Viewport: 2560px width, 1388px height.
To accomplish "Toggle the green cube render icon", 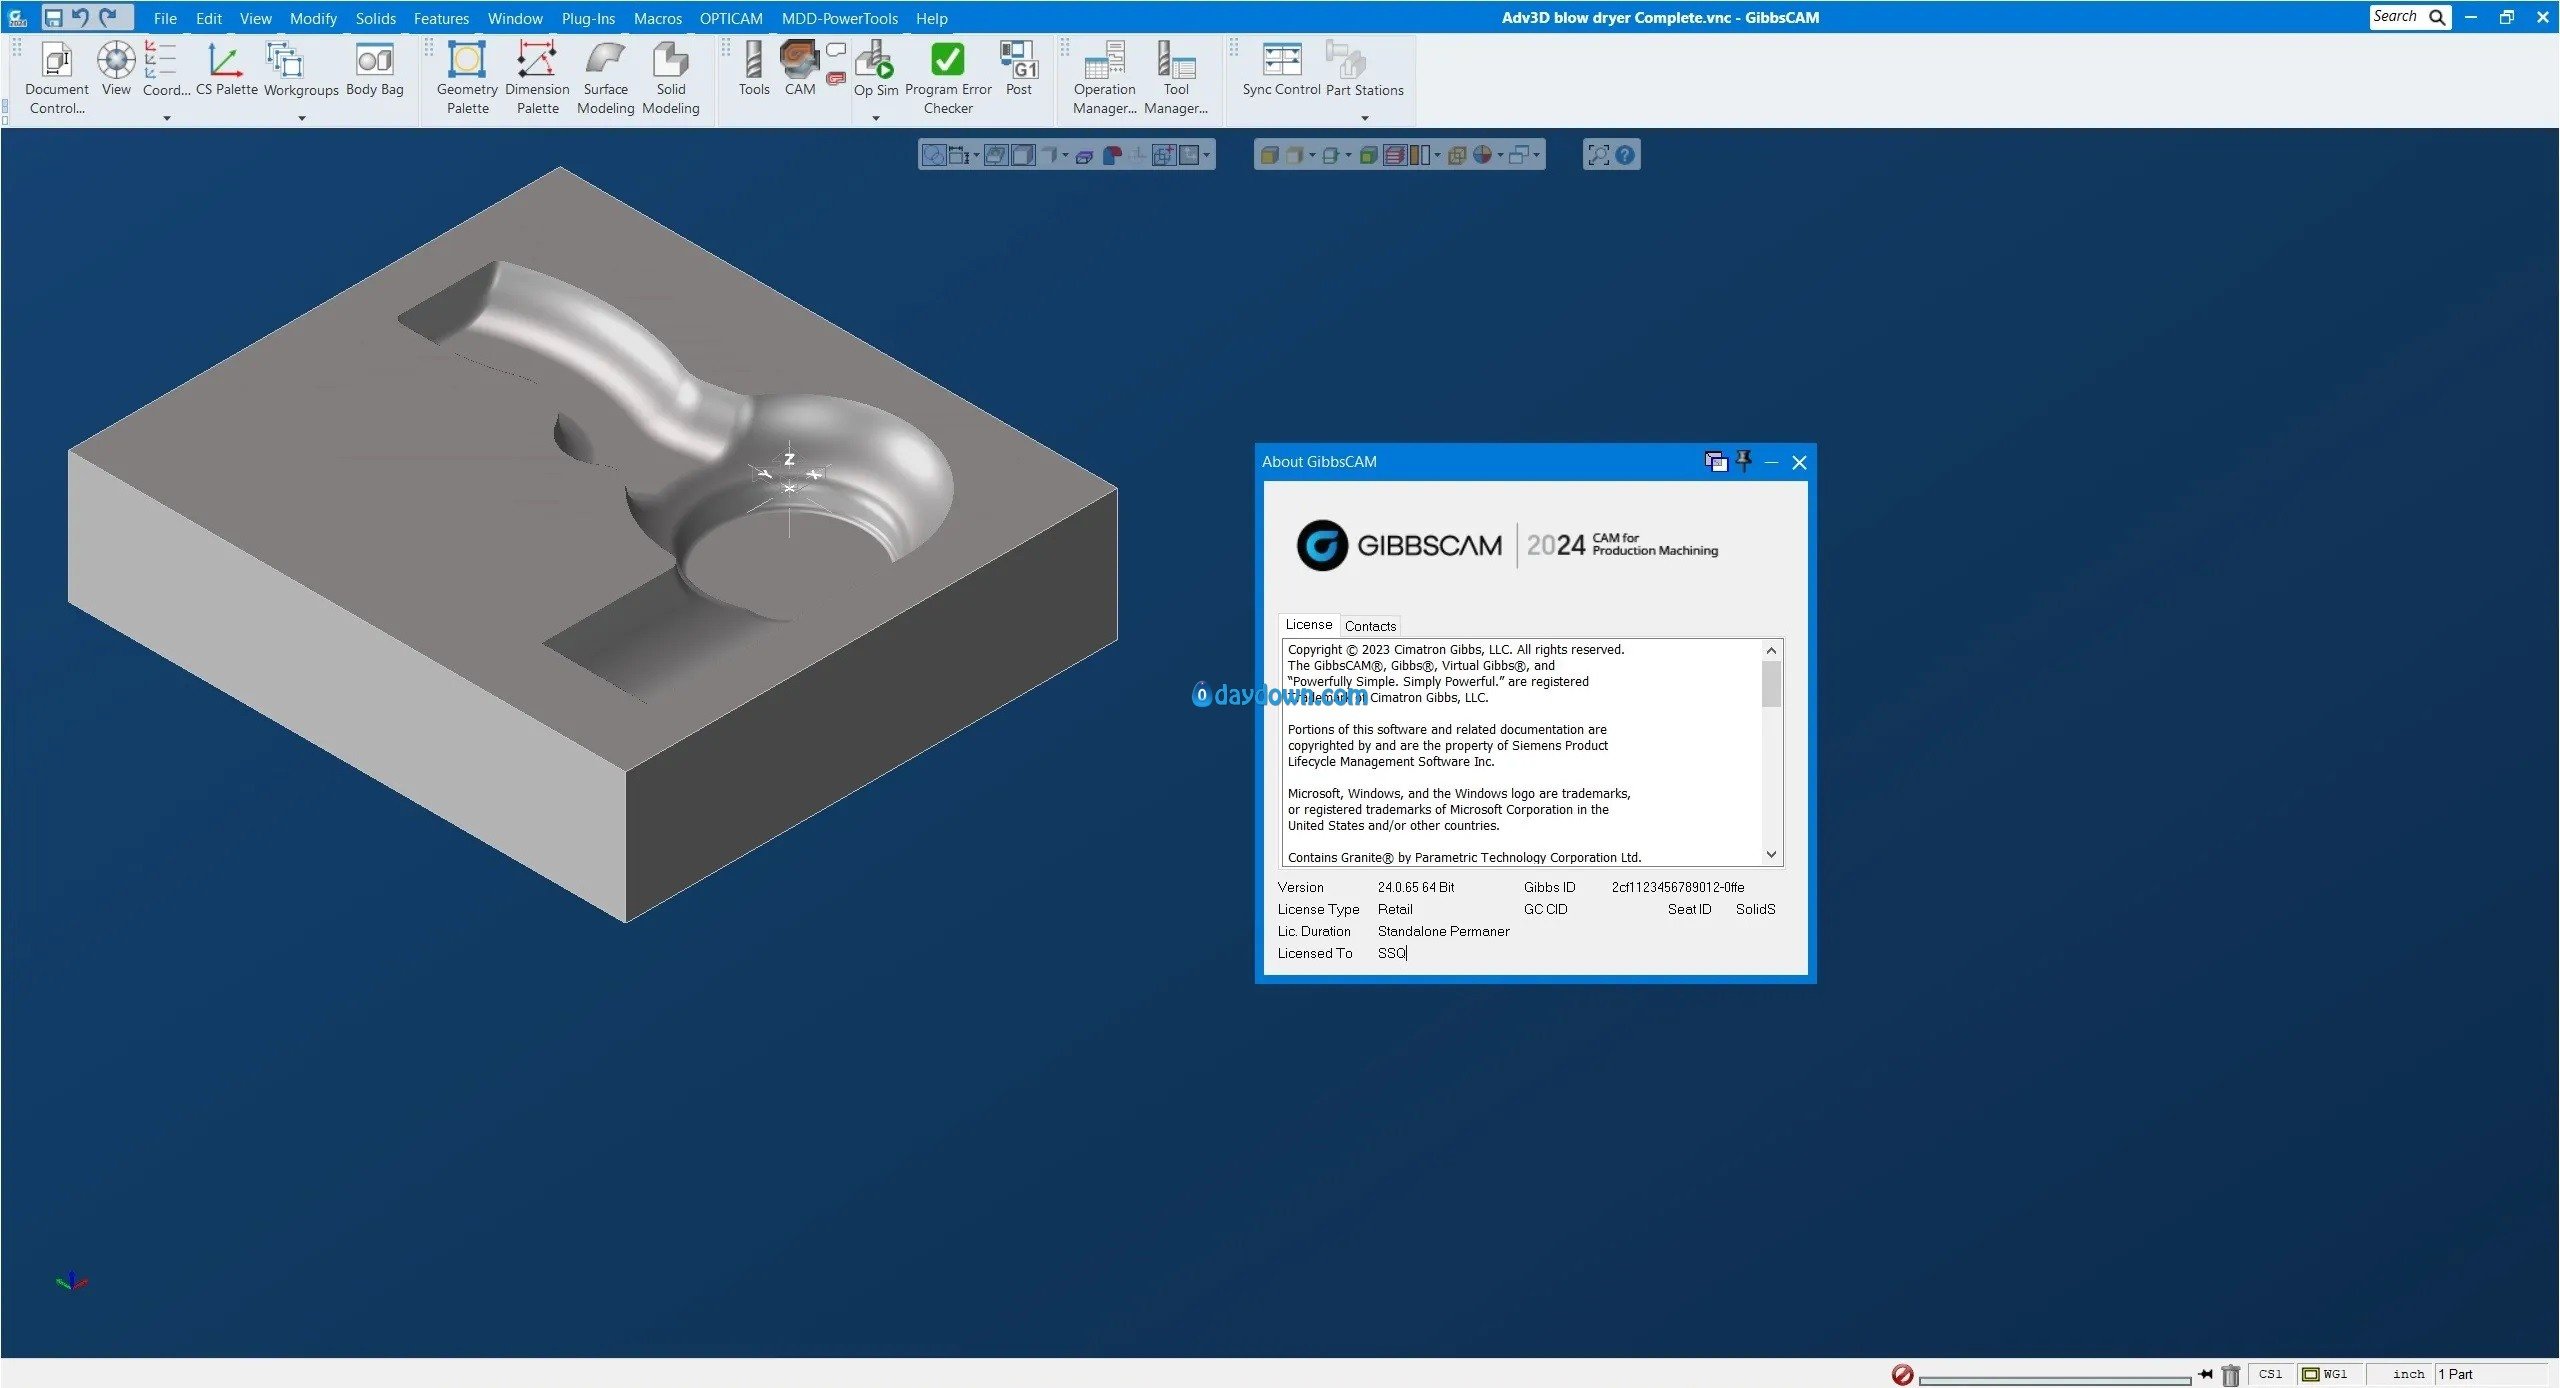I will point(1369,155).
